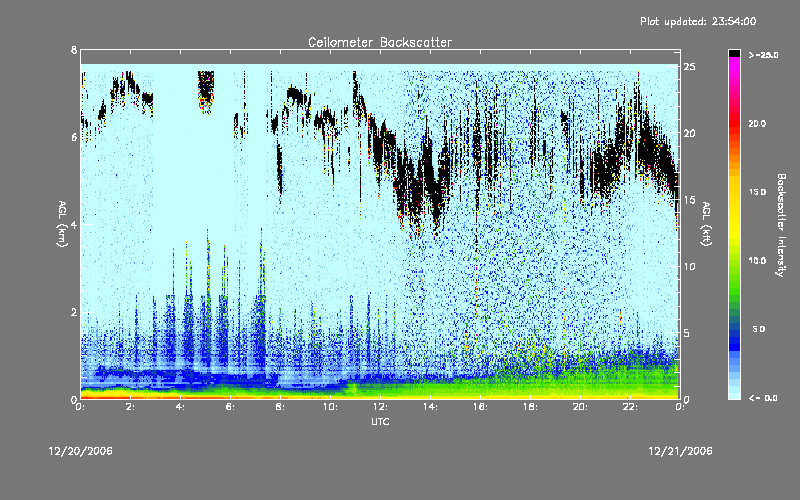800x500 pixels.
Task: Select the "12/21/2006" end date label
Action: [680, 451]
